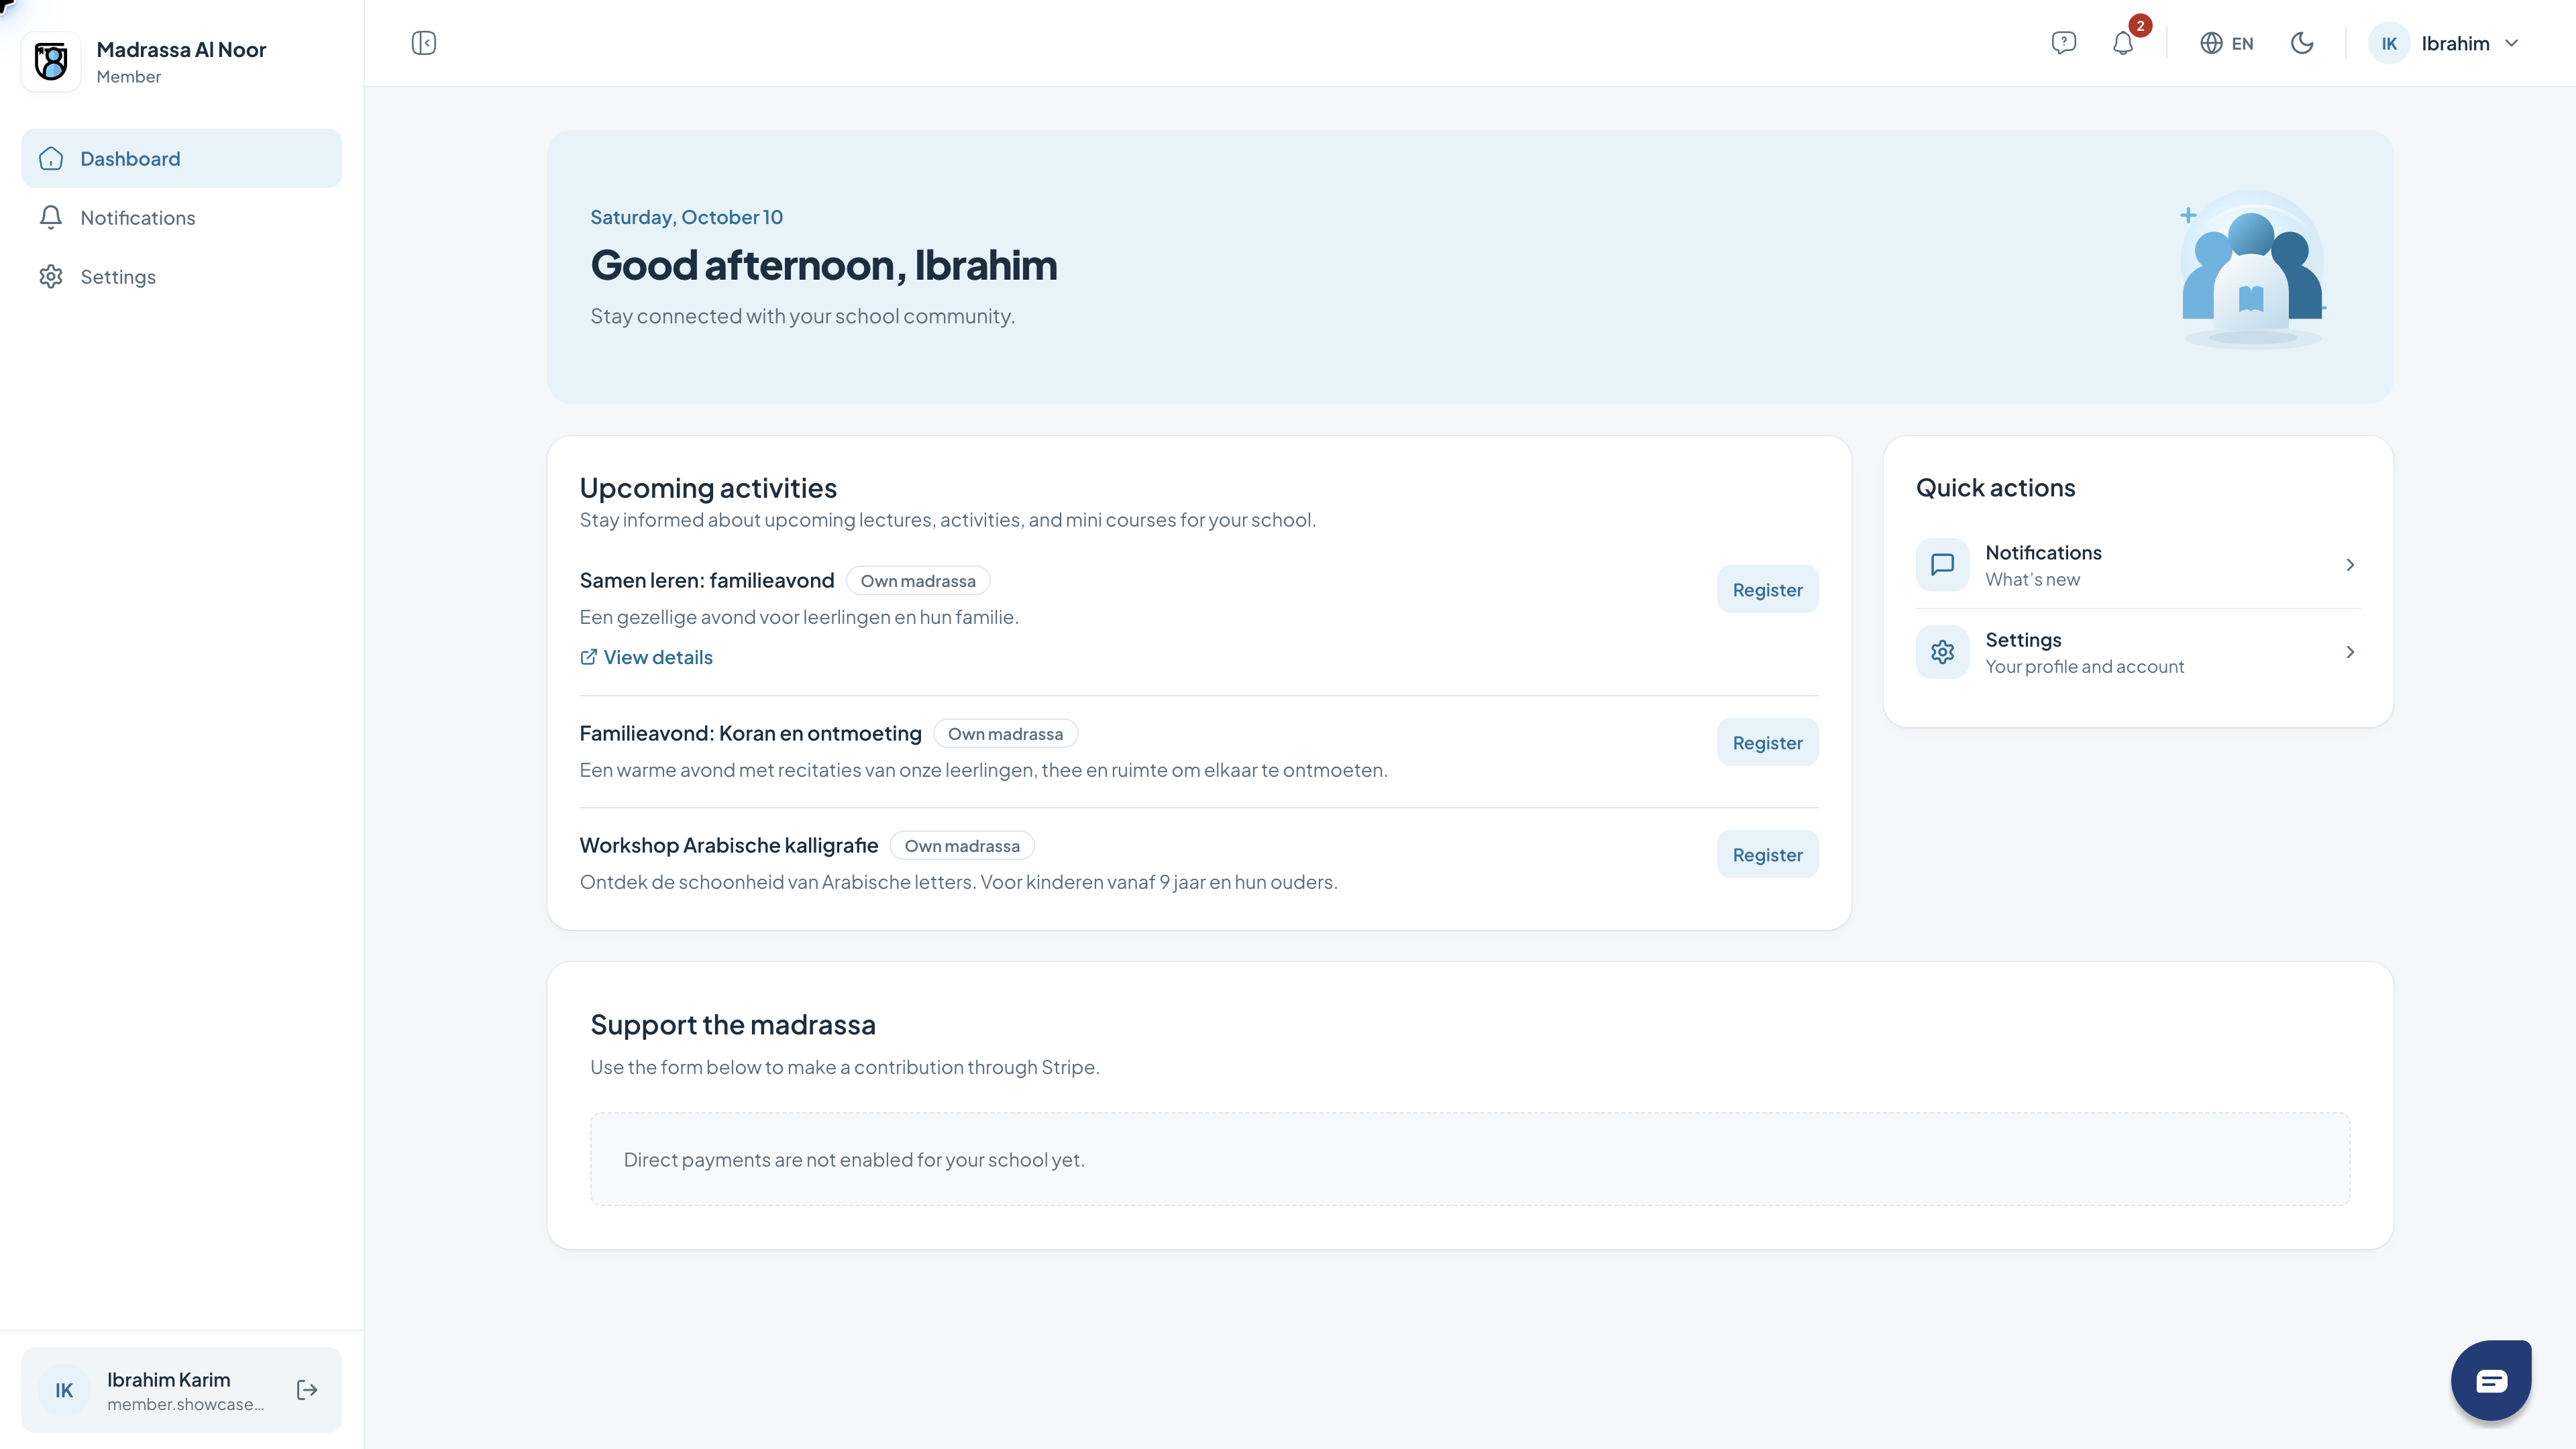Screen dimensions: 2576x1449
Task: Expand the Settings quick action chevron
Action: coord(2350,652)
